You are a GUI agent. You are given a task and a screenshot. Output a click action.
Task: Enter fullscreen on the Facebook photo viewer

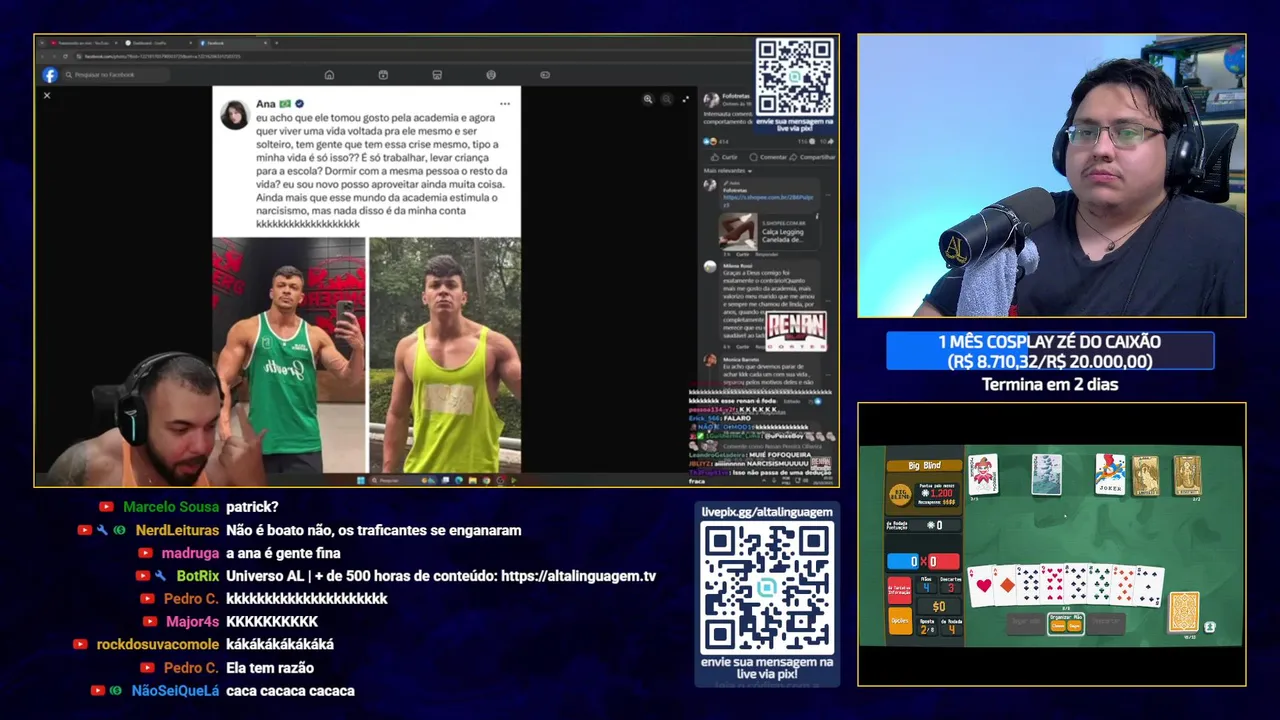click(685, 99)
